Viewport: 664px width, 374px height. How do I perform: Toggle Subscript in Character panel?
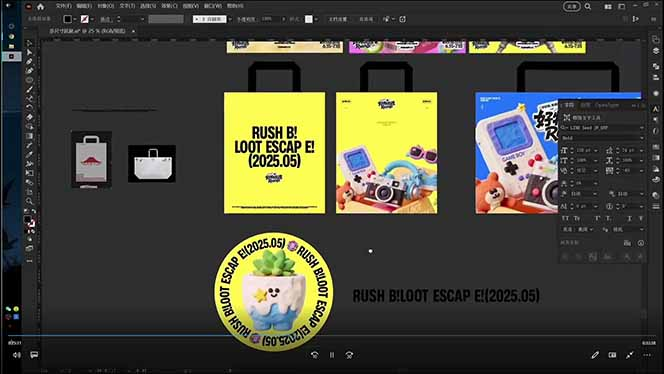608,218
